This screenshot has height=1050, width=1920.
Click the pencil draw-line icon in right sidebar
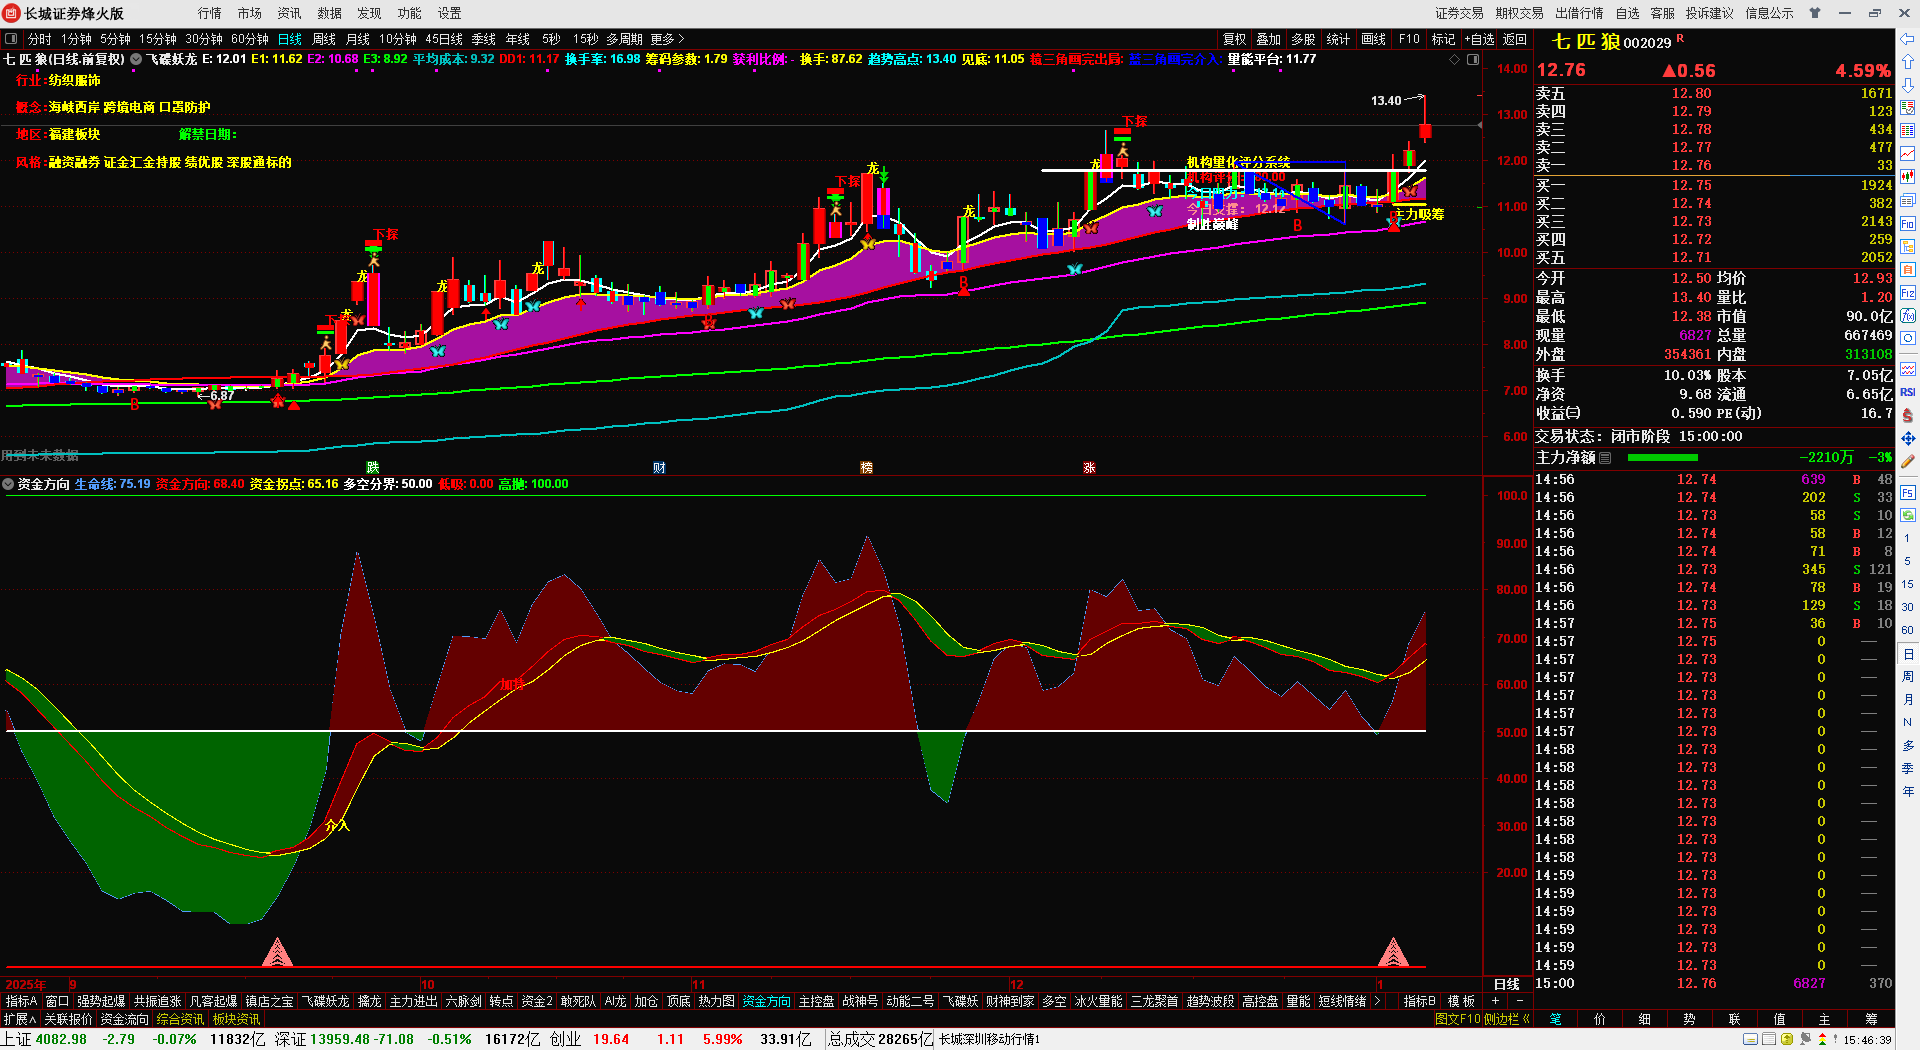[1908, 462]
